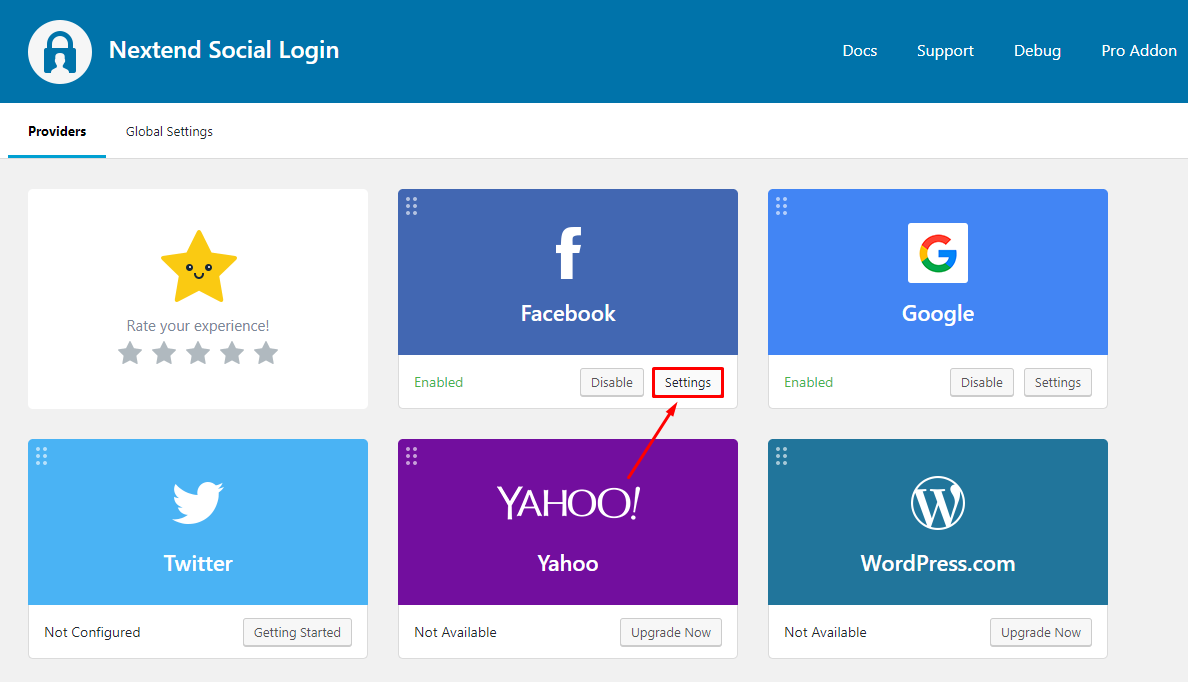Click the Yahoo 'Not Available' status text
This screenshot has width=1188, height=682.
[x=455, y=633]
